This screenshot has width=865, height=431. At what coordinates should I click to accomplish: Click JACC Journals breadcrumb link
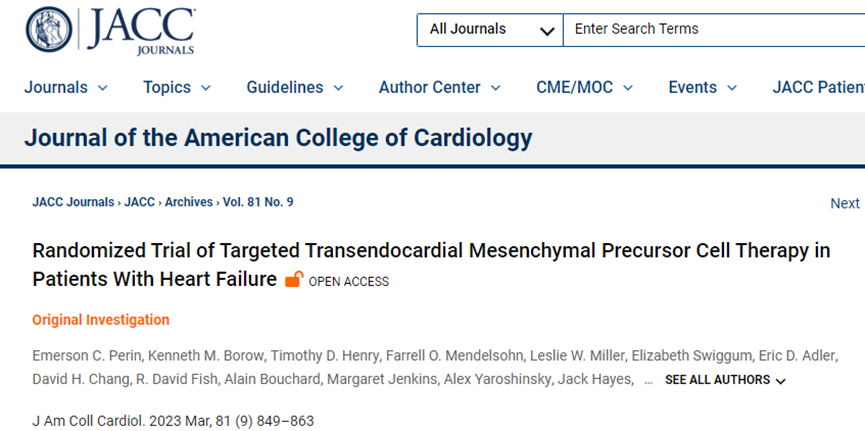click(x=73, y=202)
